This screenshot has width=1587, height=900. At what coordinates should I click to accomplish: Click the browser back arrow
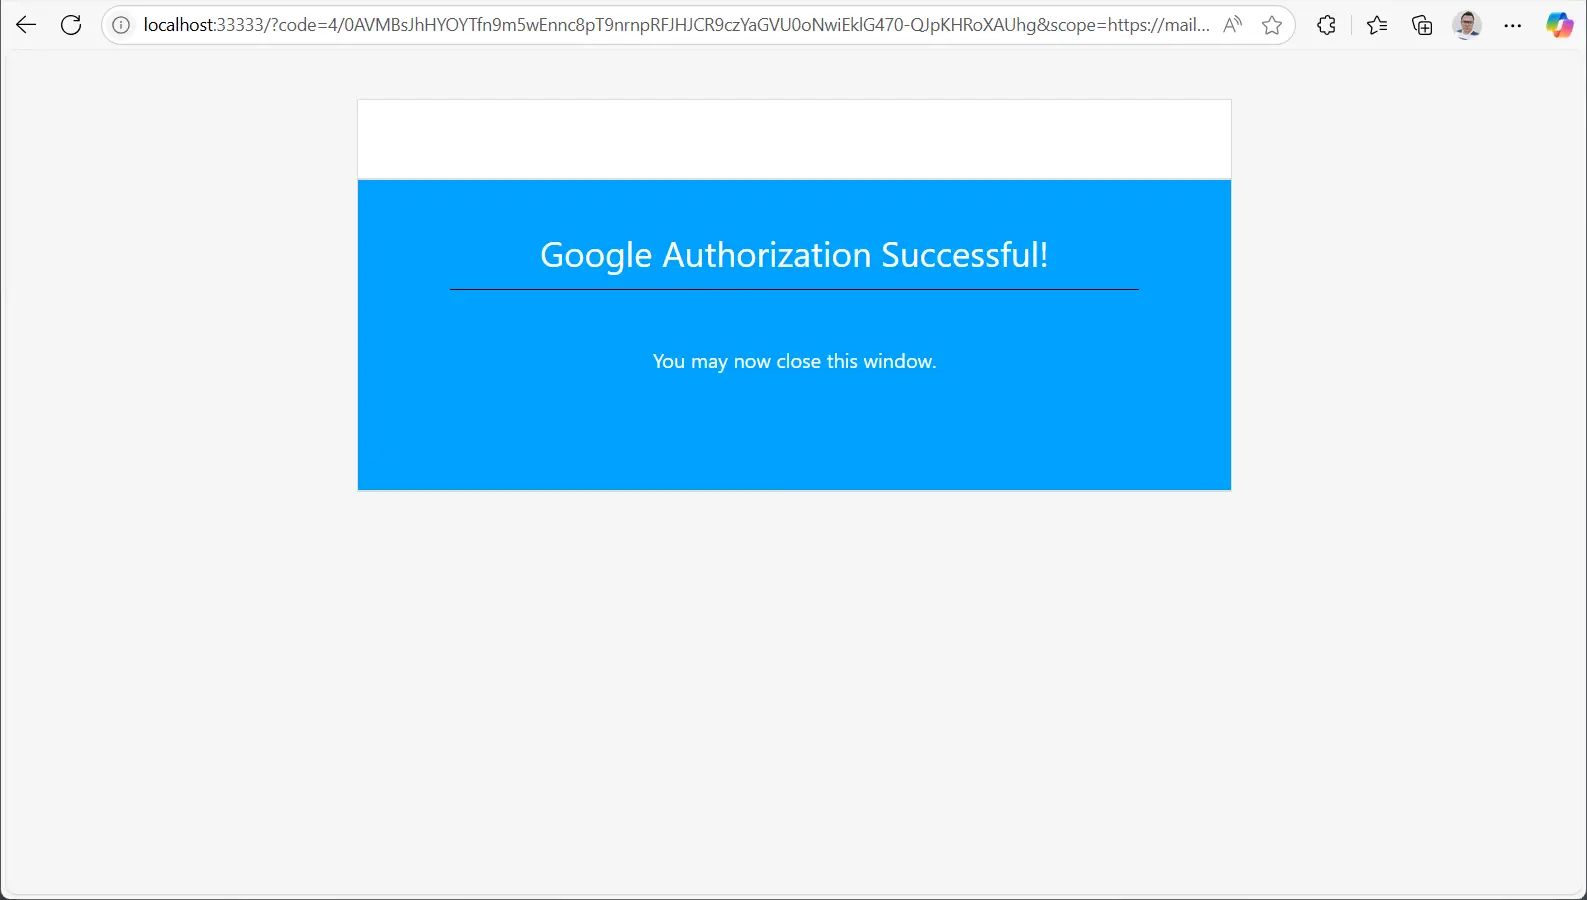[26, 25]
